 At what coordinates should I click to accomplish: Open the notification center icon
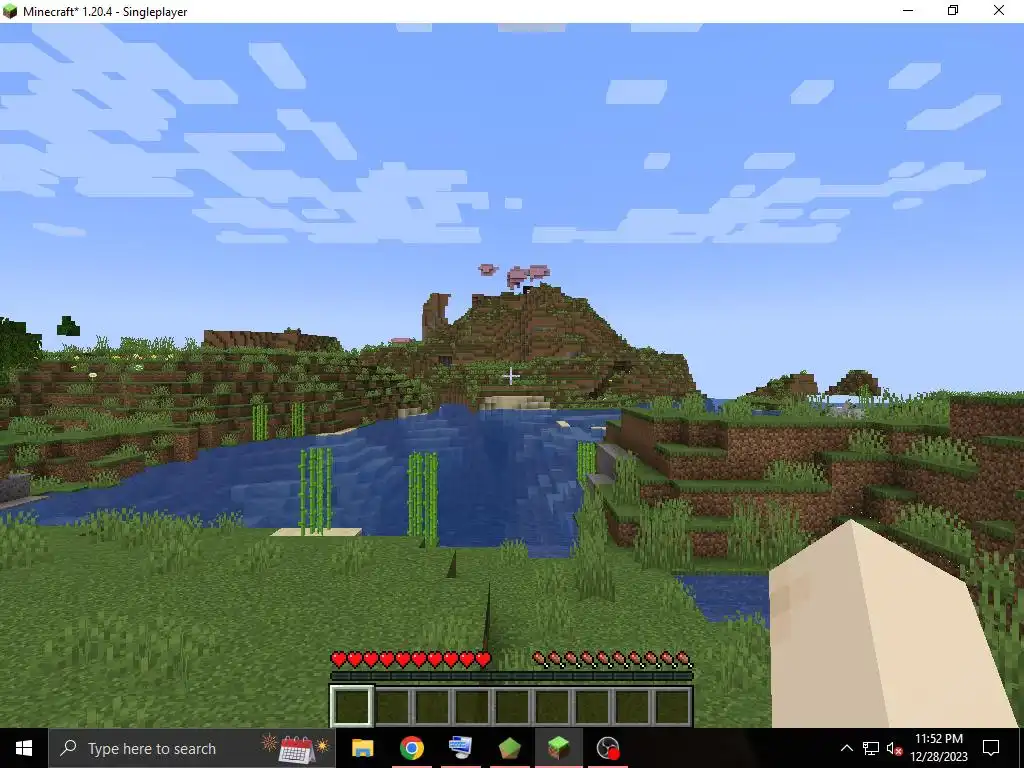point(991,748)
